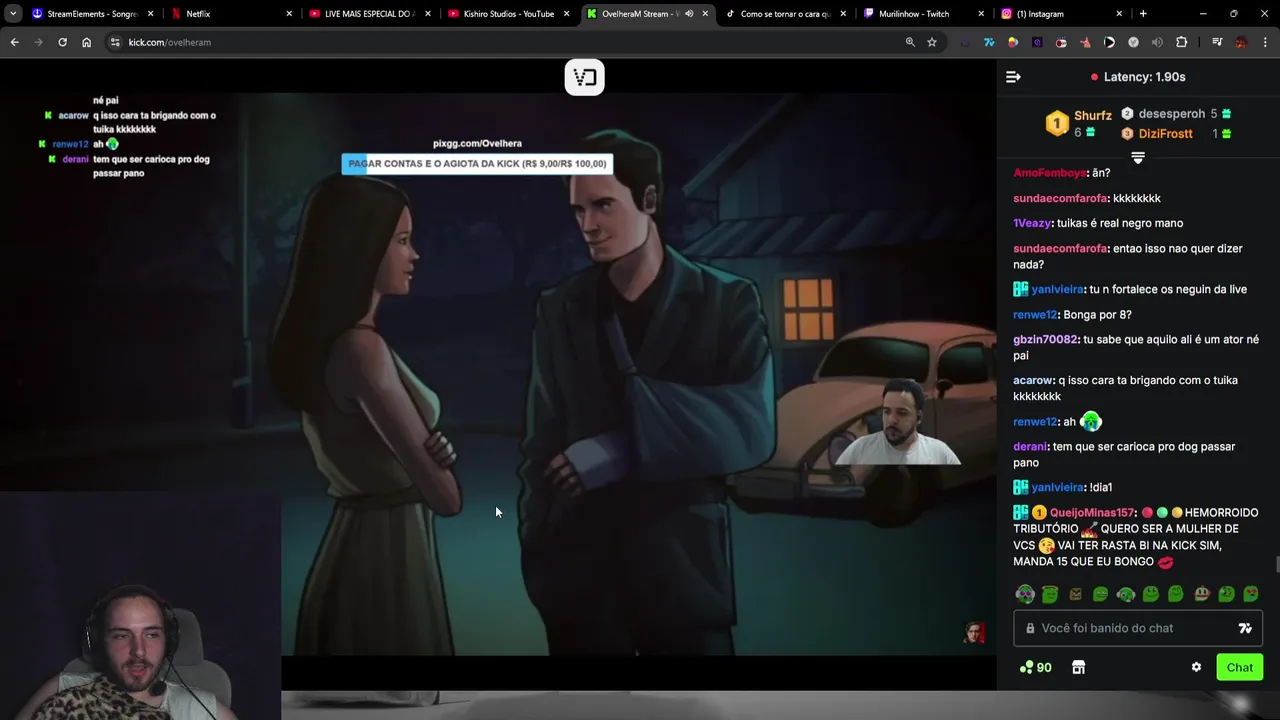Click the green Chat send button
This screenshot has width=1280, height=720.
tap(1240, 667)
